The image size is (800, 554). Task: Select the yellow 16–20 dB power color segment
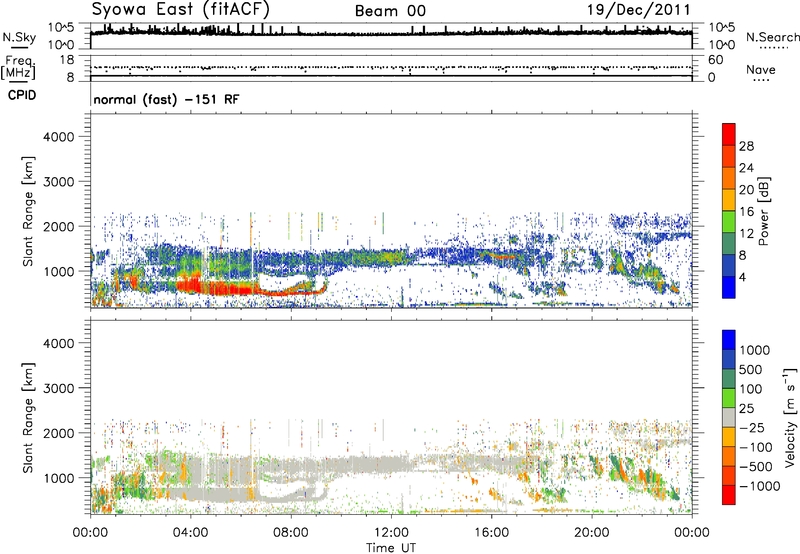click(x=729, y=199)
